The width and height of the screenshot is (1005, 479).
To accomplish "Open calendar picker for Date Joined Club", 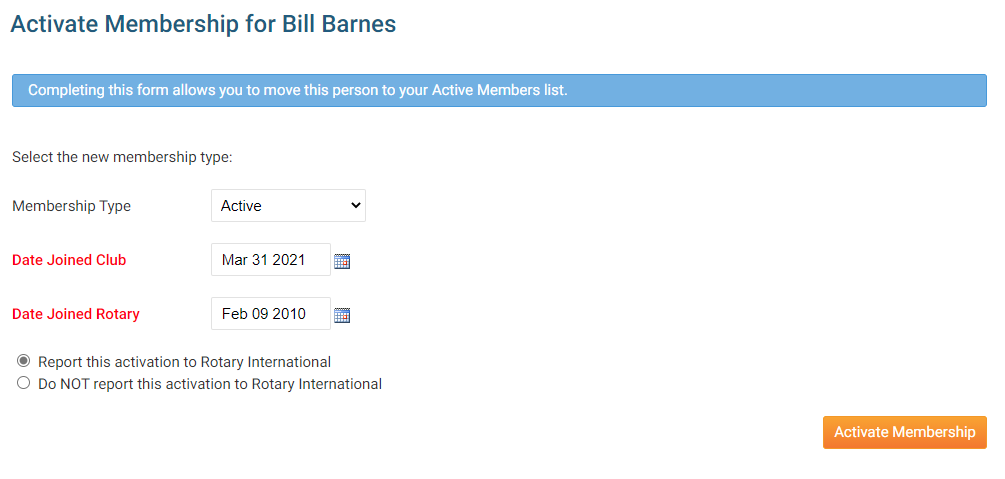I will coord(342,261).
